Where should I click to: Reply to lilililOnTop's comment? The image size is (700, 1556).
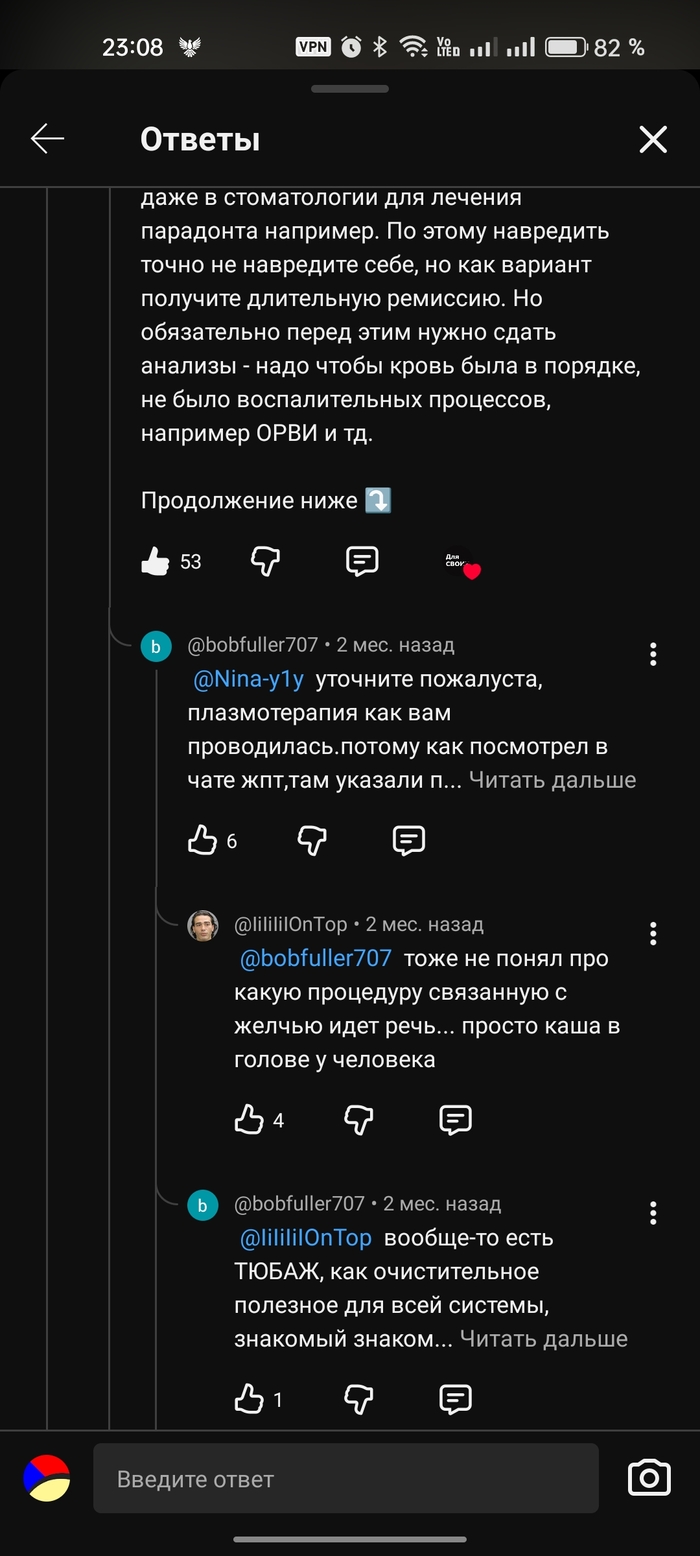(x=456, y=1120)
